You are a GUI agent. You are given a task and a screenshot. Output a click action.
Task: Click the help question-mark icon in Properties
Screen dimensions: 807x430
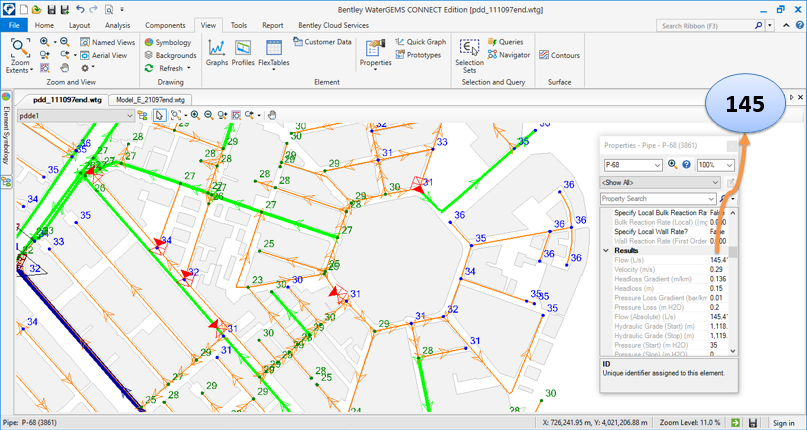click(686, 165)
